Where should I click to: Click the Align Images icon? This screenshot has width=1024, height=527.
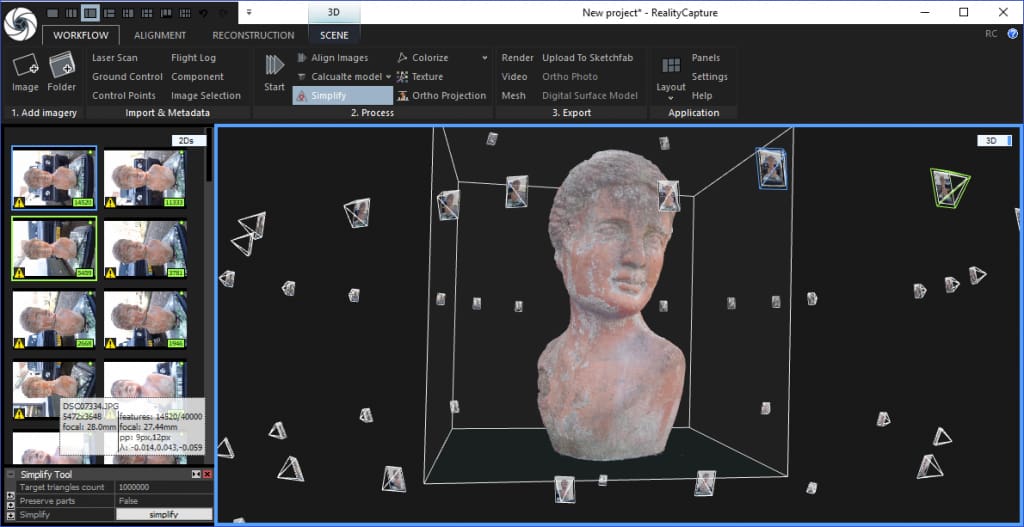(302, 57)
